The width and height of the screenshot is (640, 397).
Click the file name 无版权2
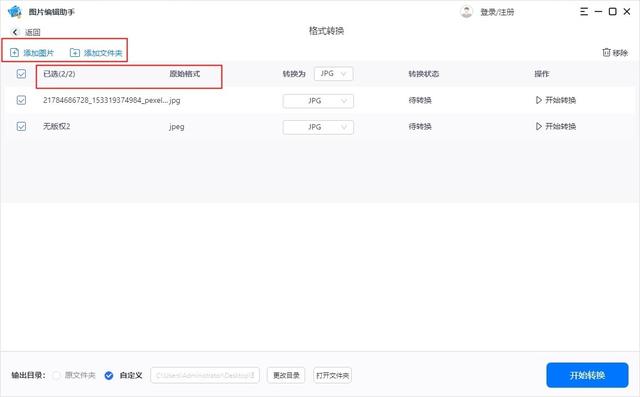[x=57, y=126]
